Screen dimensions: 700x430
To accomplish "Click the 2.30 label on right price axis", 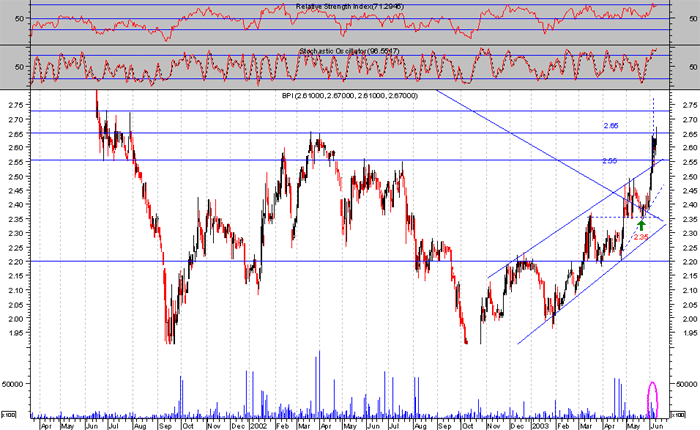I will (690, 233).
